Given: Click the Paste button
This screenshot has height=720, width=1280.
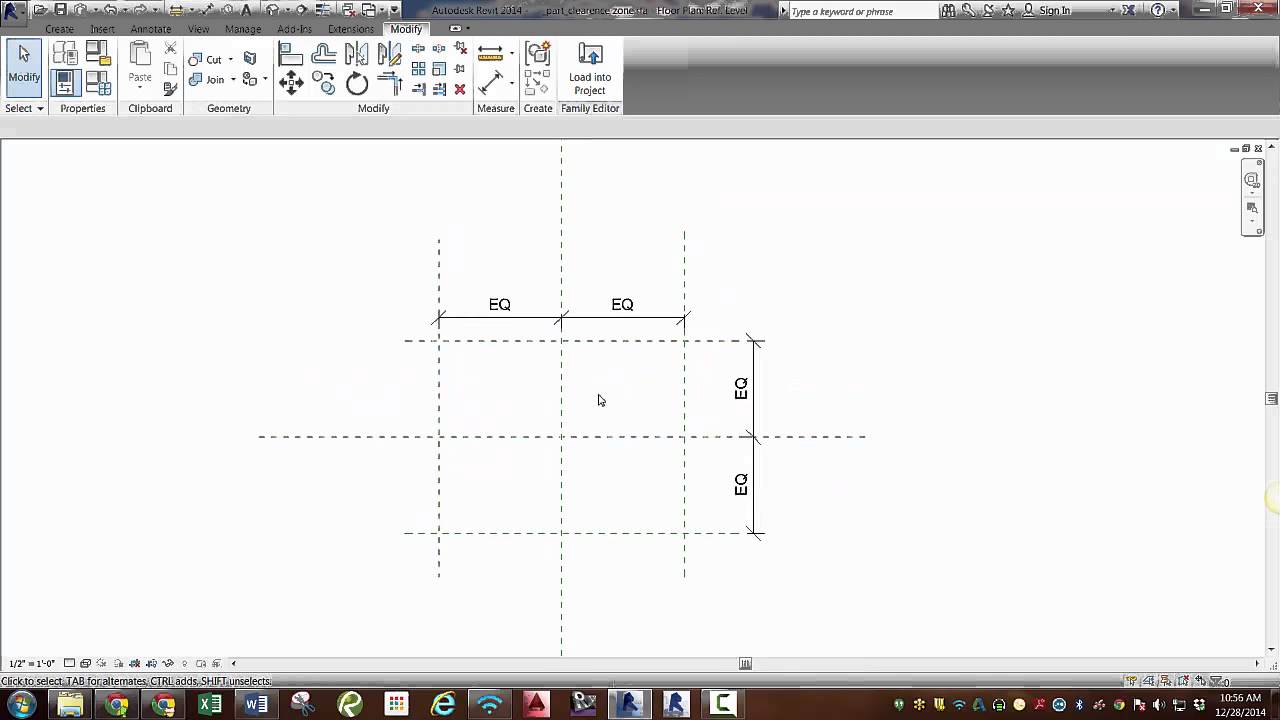Looking at the screenshot, I should [x=140, y=64].
